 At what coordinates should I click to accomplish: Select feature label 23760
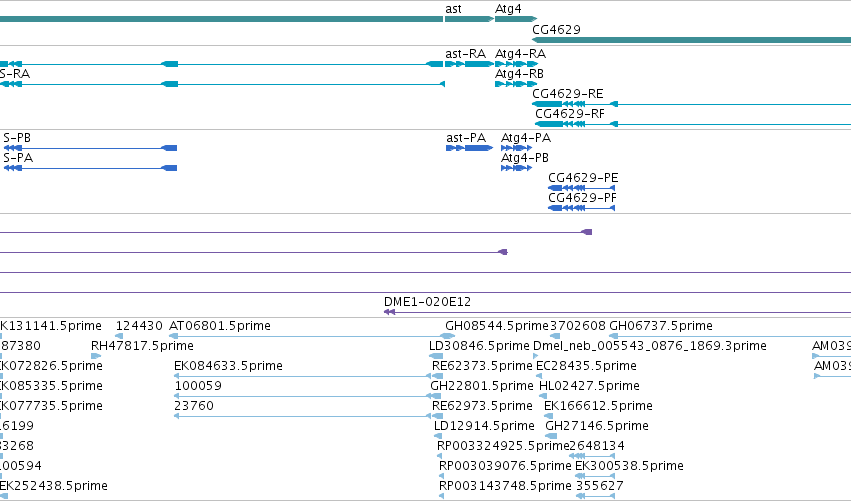(x=194, y=406)
